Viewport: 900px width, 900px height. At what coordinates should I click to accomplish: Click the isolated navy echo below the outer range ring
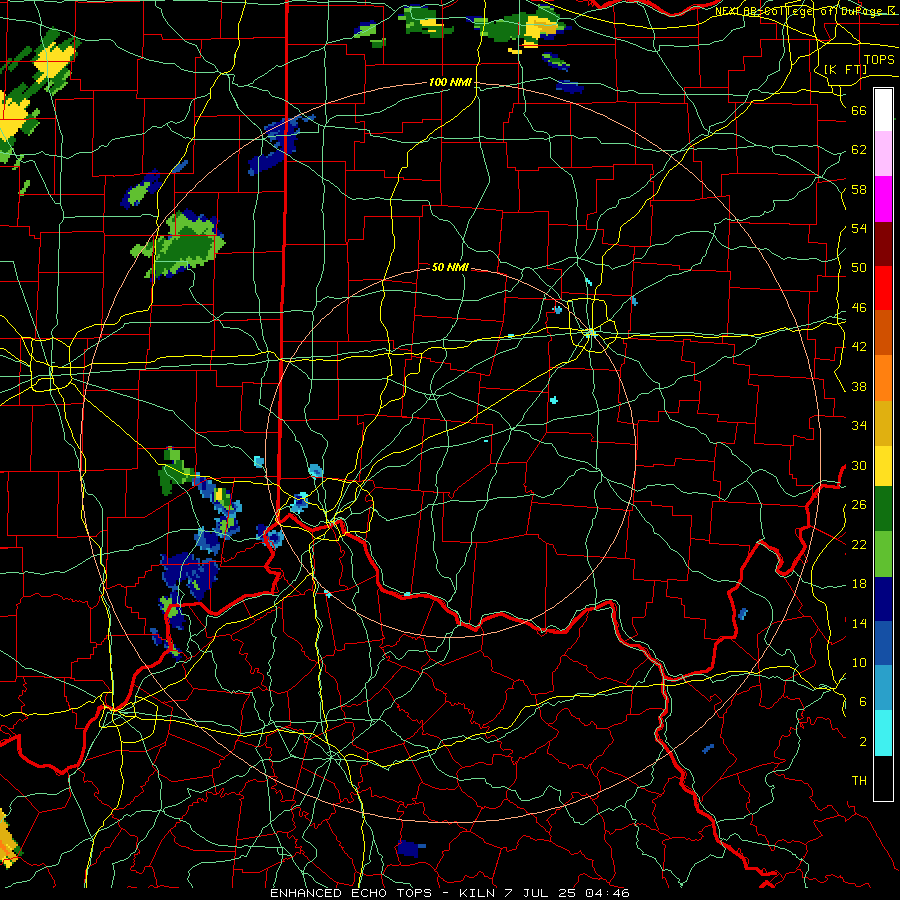(x=410, y=848)
